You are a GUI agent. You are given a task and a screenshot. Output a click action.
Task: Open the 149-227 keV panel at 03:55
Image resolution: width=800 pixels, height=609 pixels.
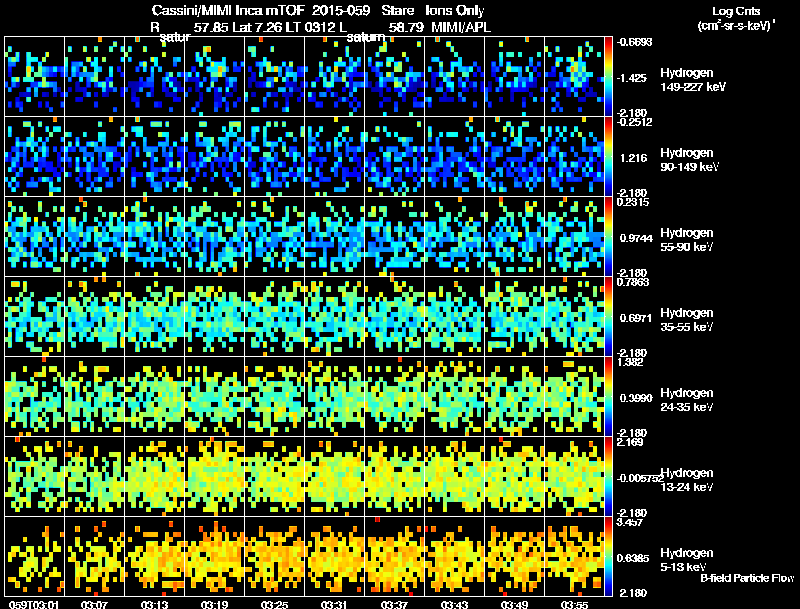coord(574,77)
